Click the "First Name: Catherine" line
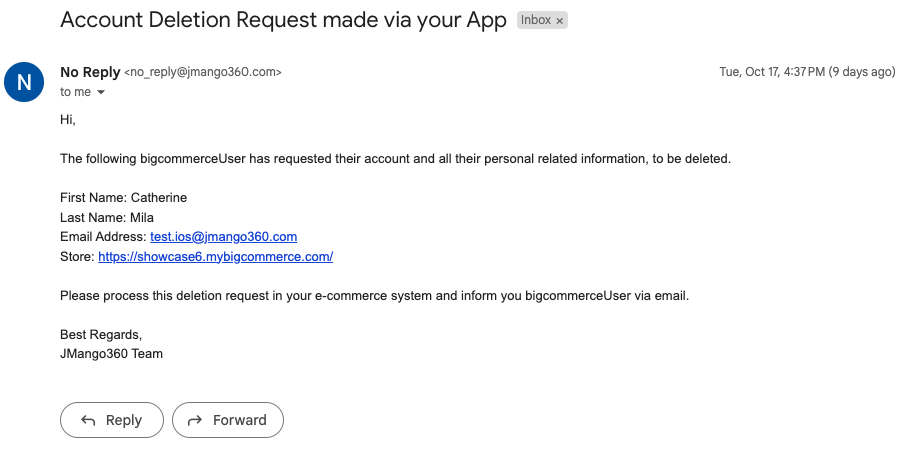The width and height of the screenshot is (901, 451). (x=123, y=198)
